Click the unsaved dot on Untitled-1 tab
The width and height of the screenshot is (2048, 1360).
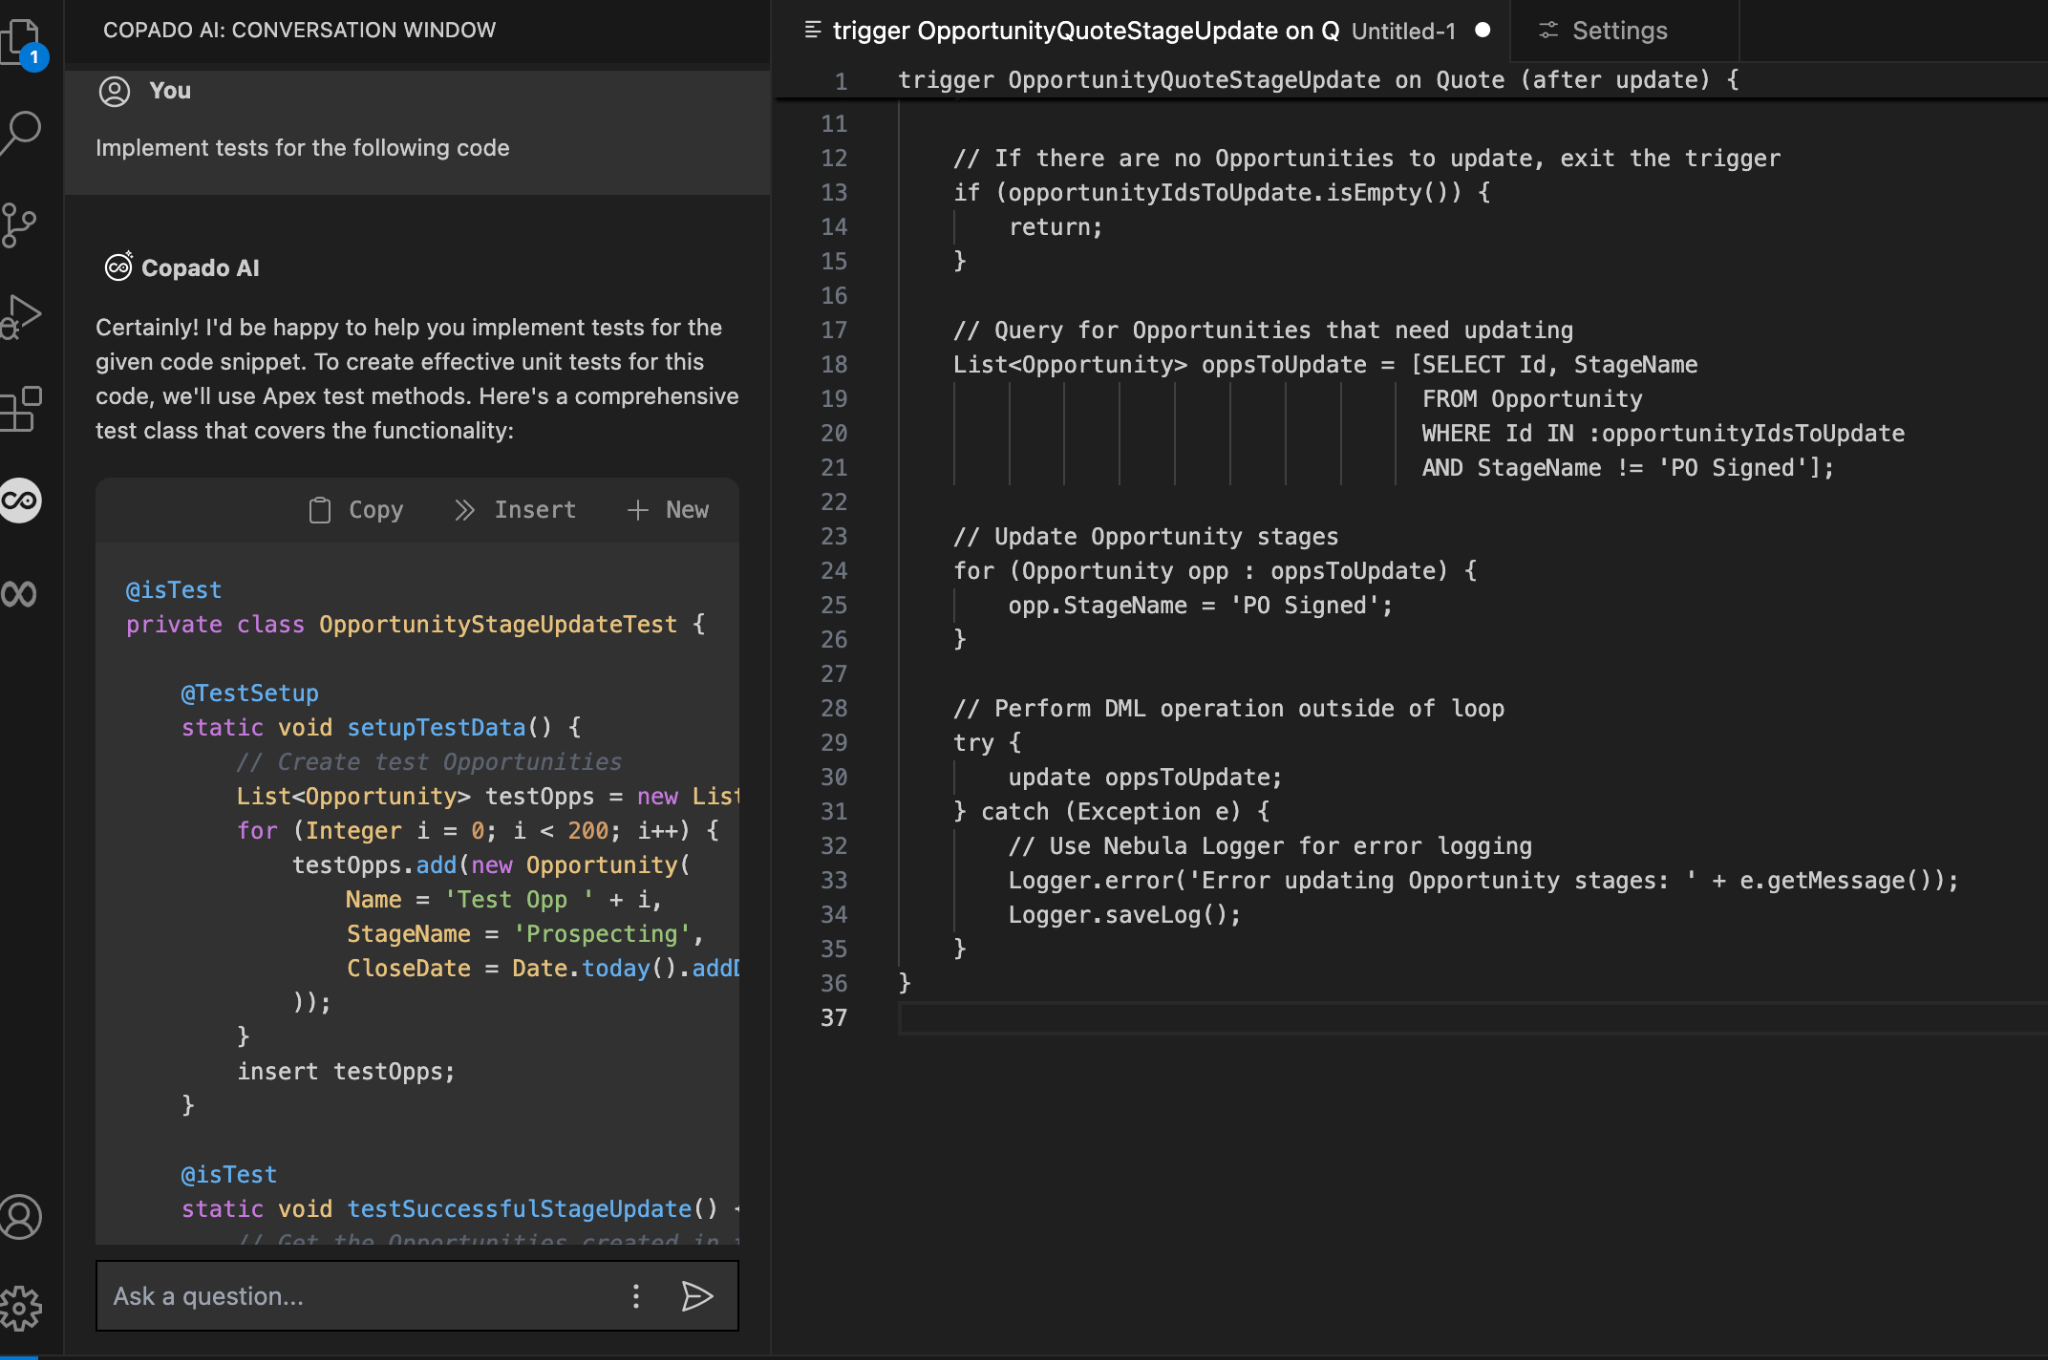tap(1483, 30)
